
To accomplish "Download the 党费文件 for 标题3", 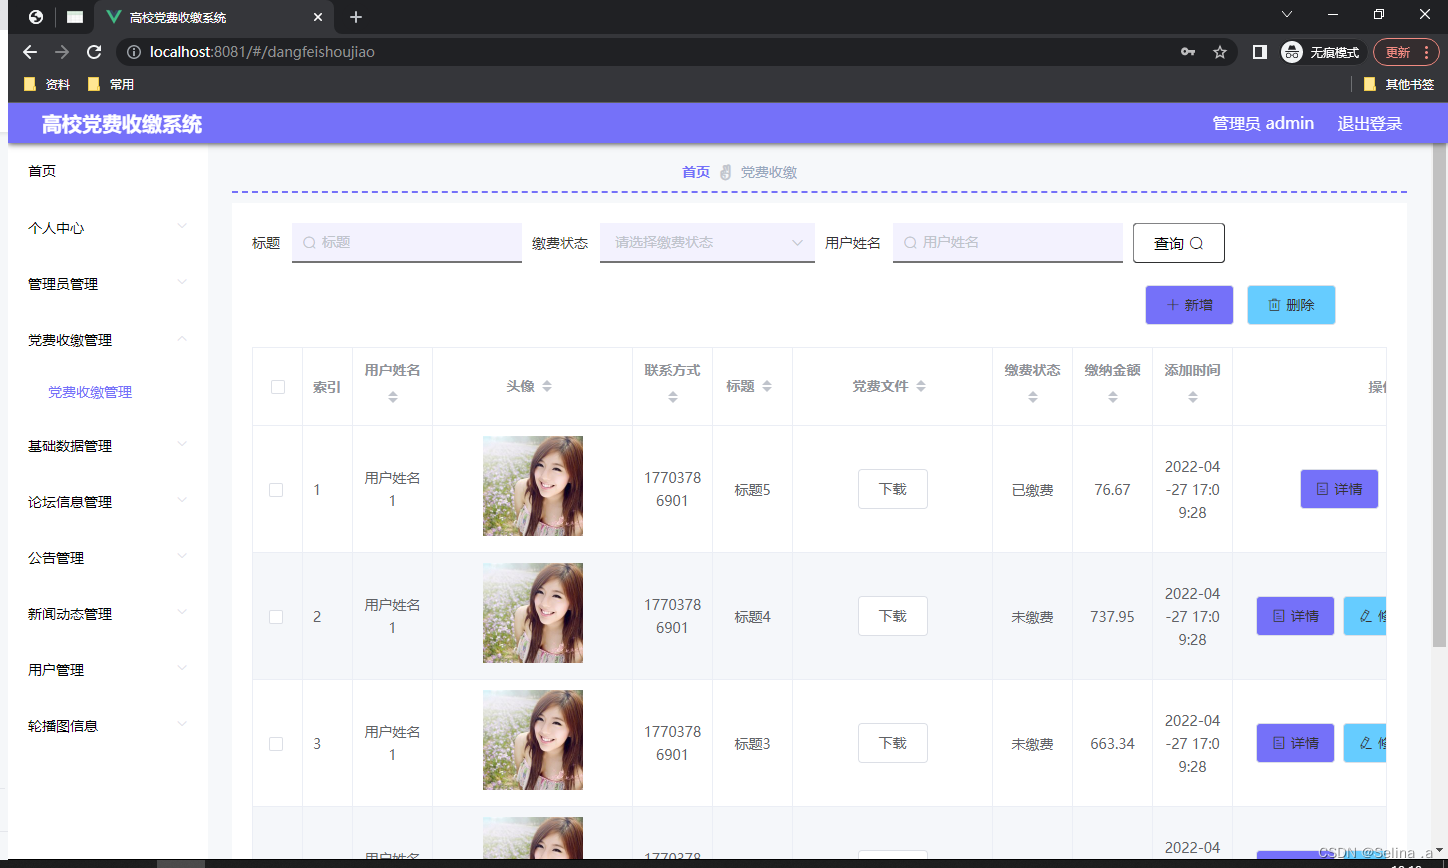I will tap(893, 743).
